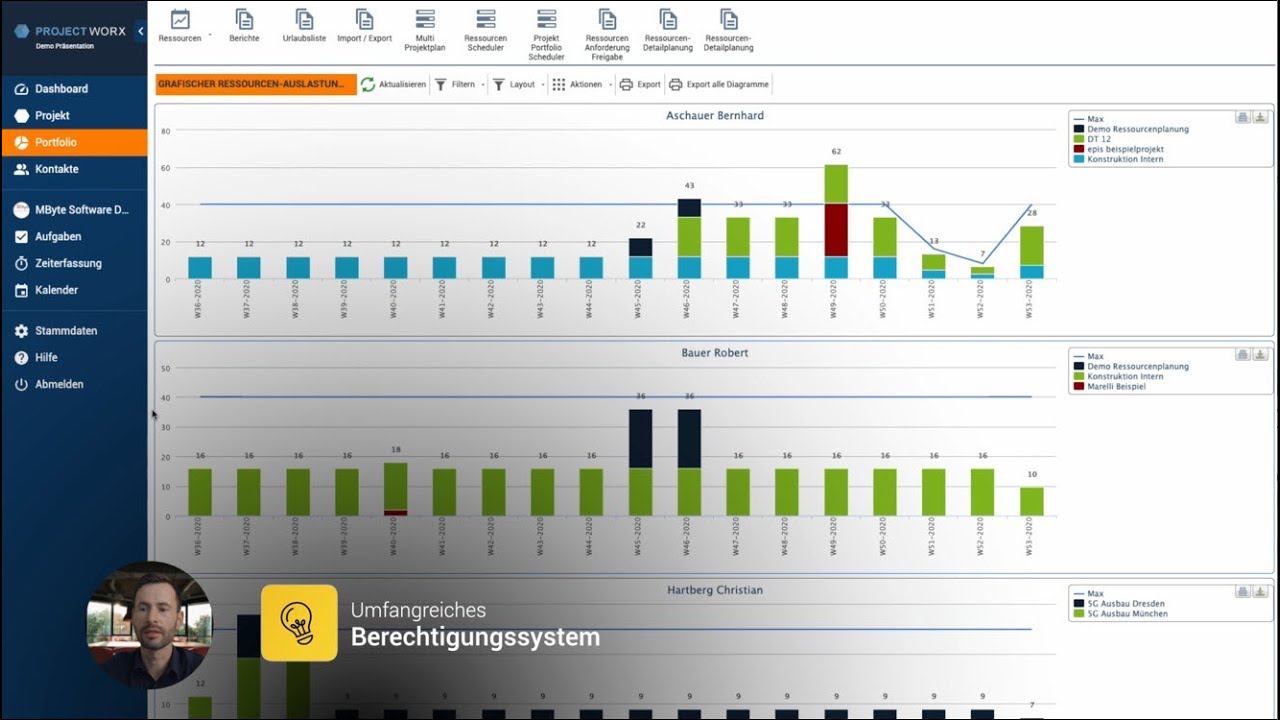This screenshot has height=720, width=1280.
Task: Go to Dashboard in the sidebar
Action: (61, 89)
